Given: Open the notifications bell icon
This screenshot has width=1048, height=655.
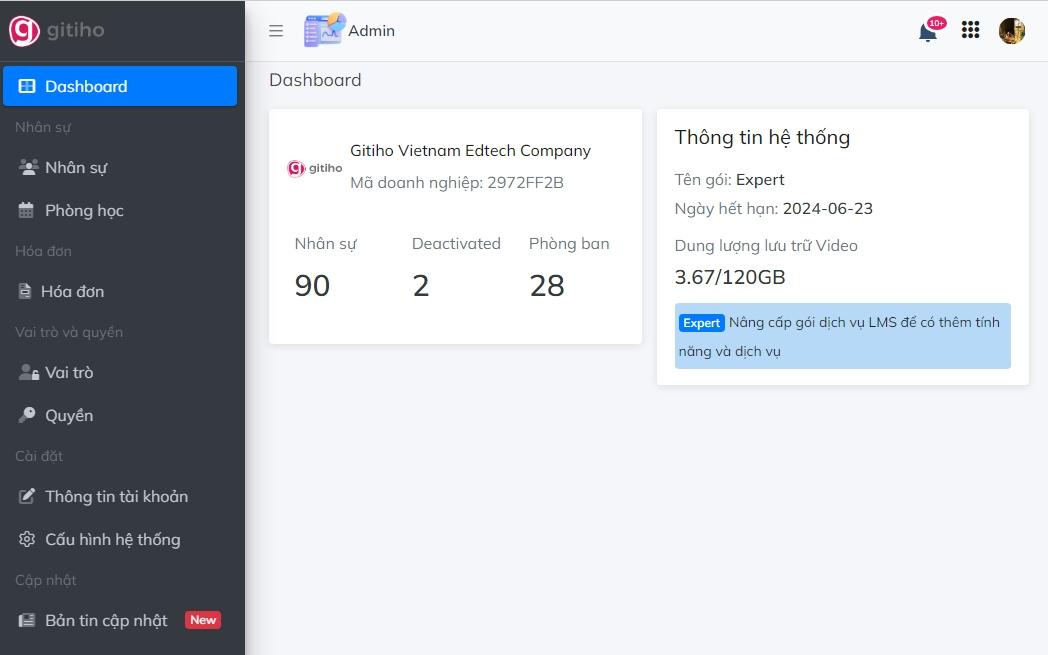Looking at the screenshot, I should point(928,31).
